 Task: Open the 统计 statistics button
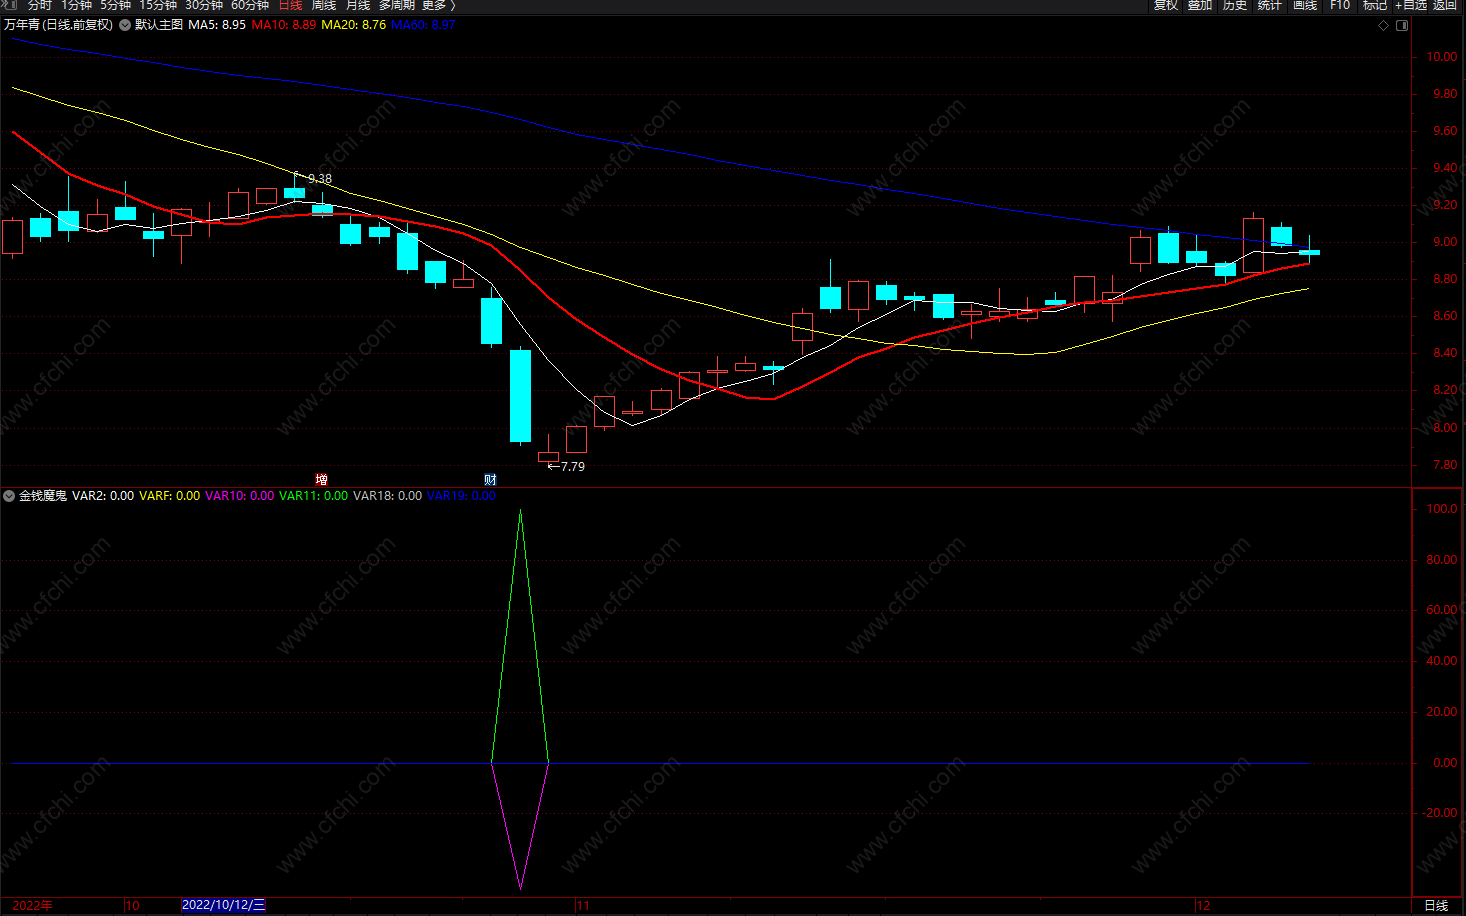click(1270, 5)
